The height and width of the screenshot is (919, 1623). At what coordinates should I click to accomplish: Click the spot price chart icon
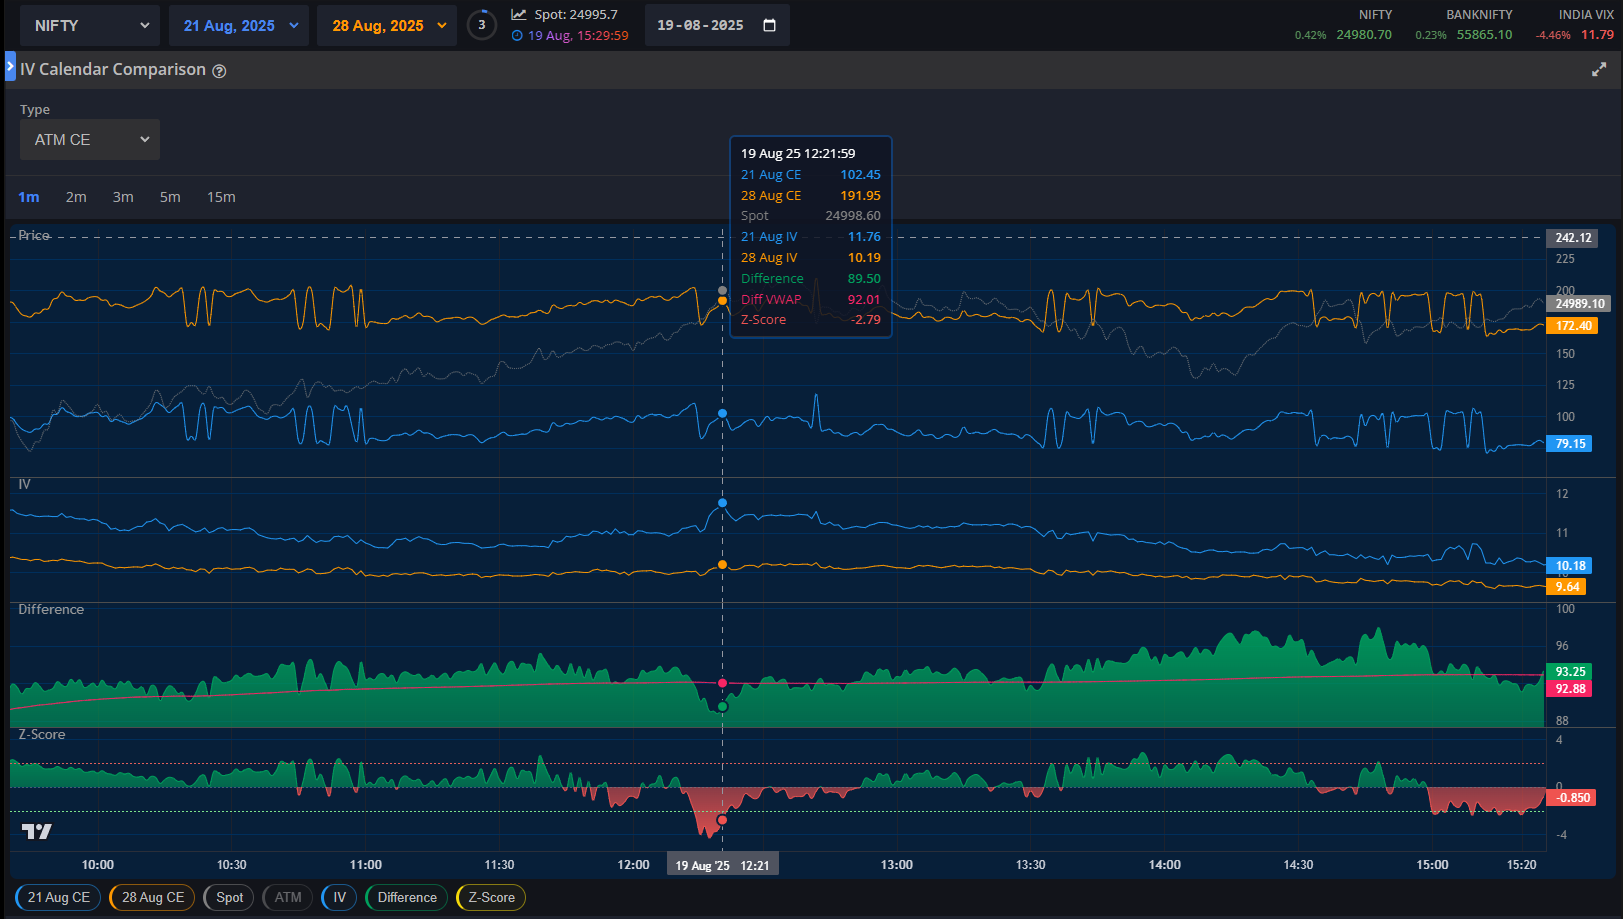tap(518, 15)
